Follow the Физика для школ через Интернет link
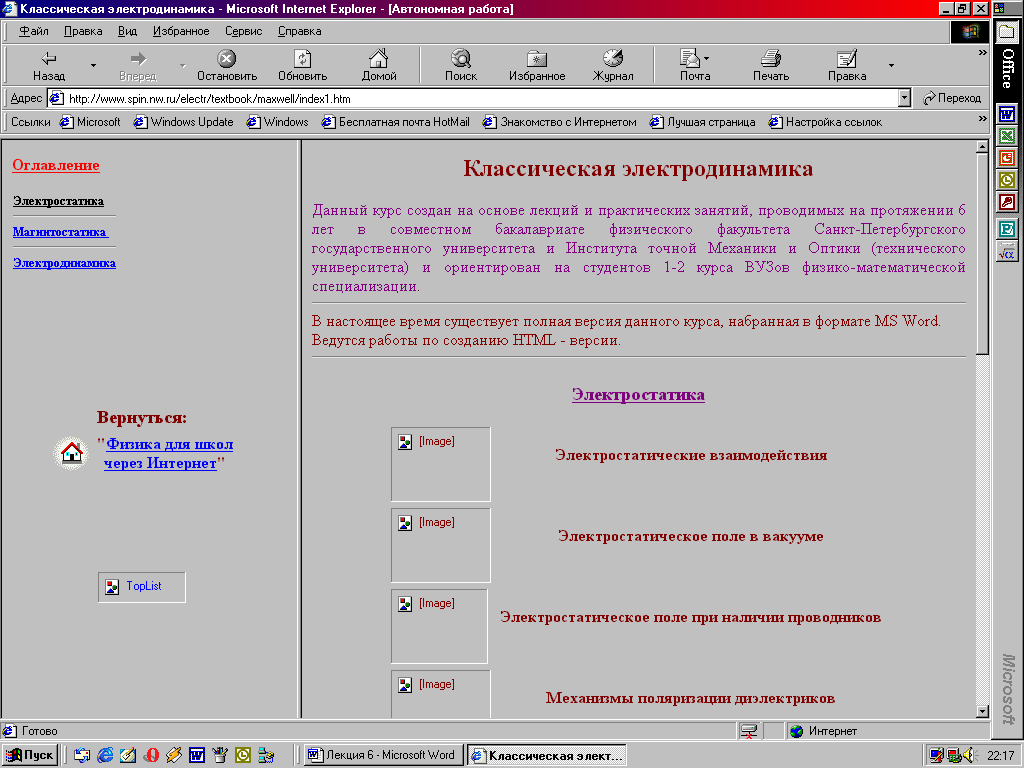 [x=168, y=453]
